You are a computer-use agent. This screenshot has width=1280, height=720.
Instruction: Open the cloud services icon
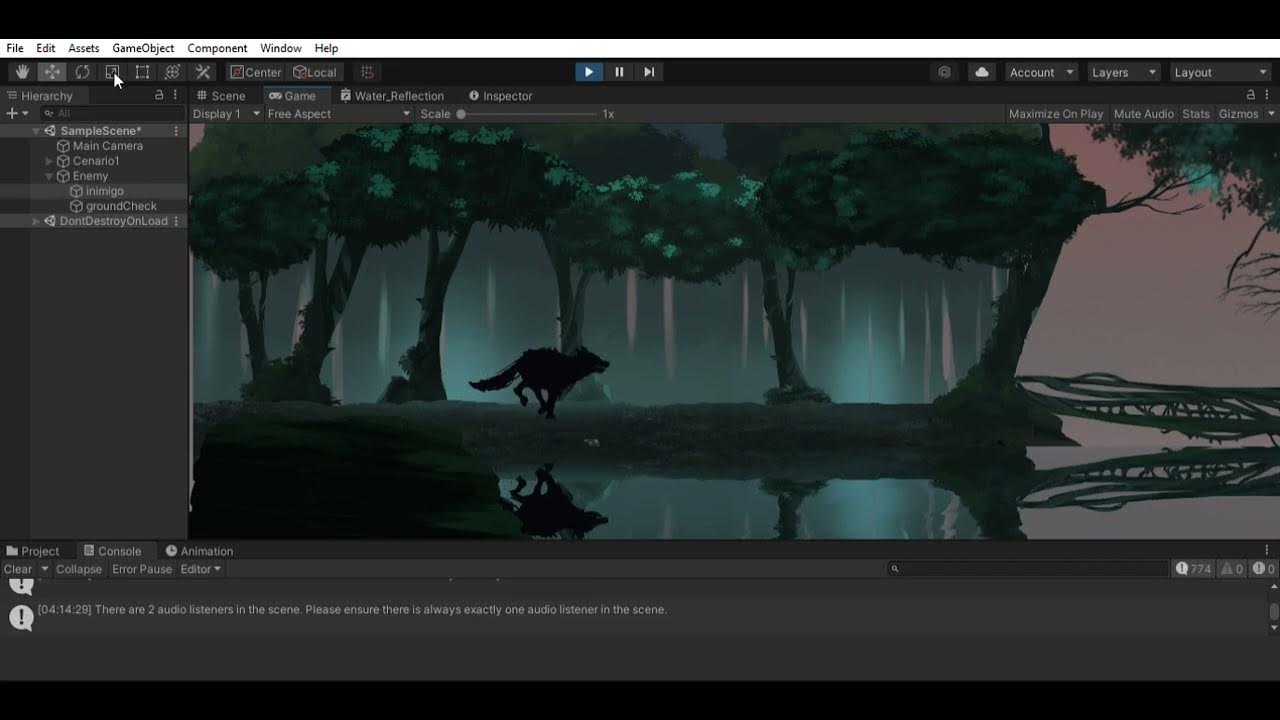(982, 72)
